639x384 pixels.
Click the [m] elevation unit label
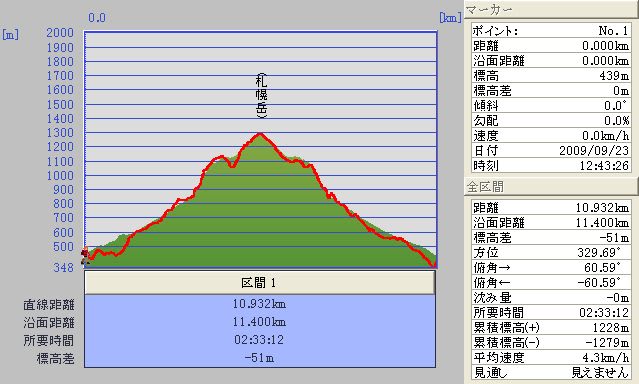[x=10, y=34]
